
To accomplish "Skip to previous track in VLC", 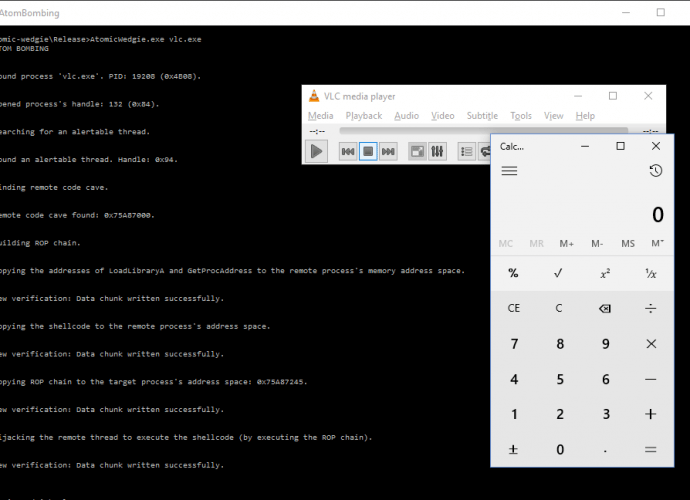I will click(348, 152).
